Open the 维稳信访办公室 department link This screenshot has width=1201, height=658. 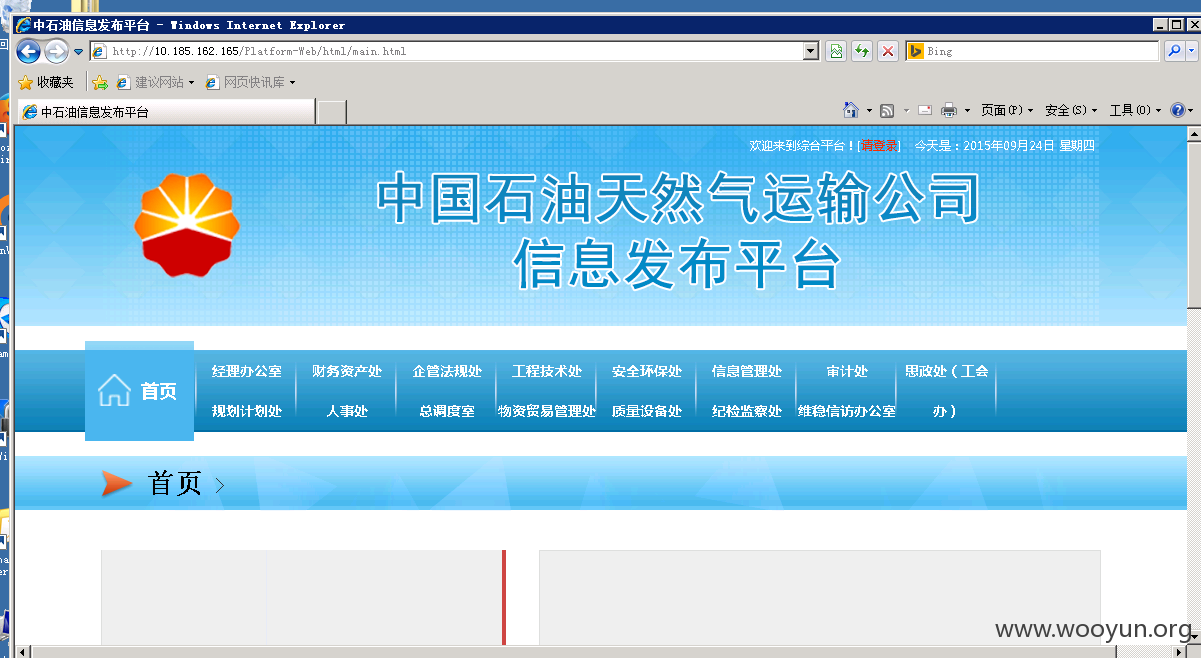pos(847,411)
